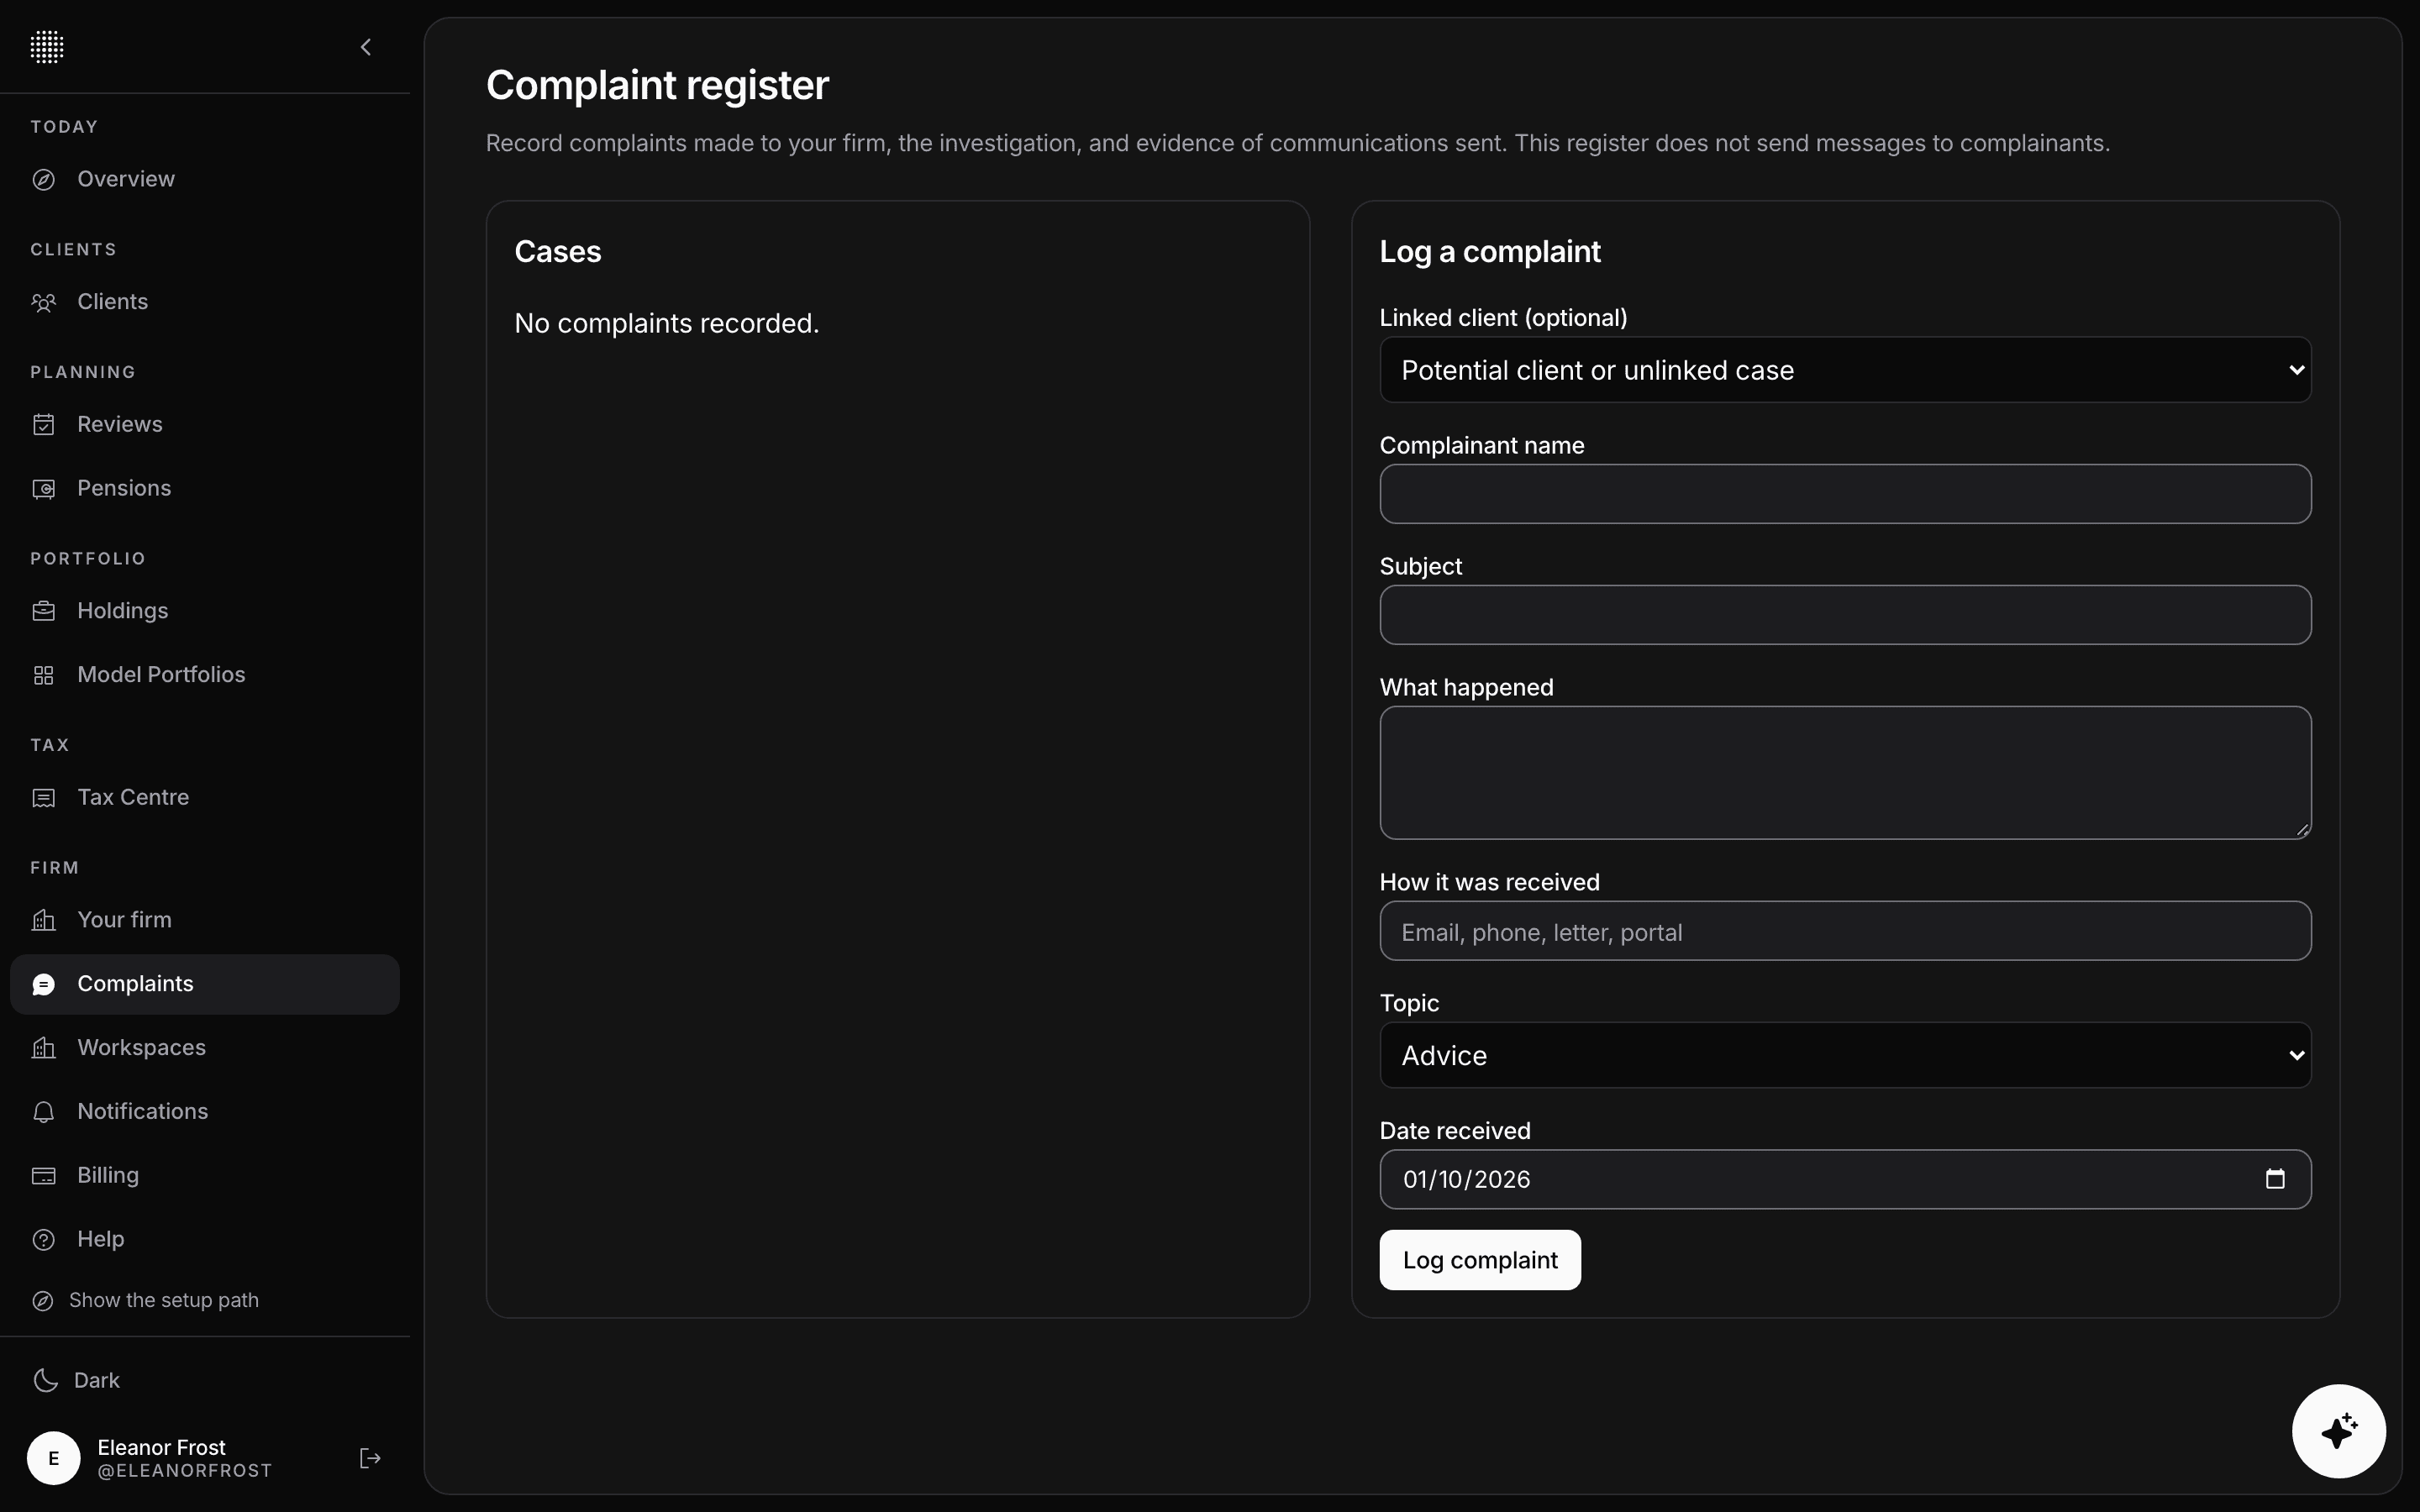
Task: Focus the Complainant name field
Action: pyautogui.click(x=1845, y=494)
